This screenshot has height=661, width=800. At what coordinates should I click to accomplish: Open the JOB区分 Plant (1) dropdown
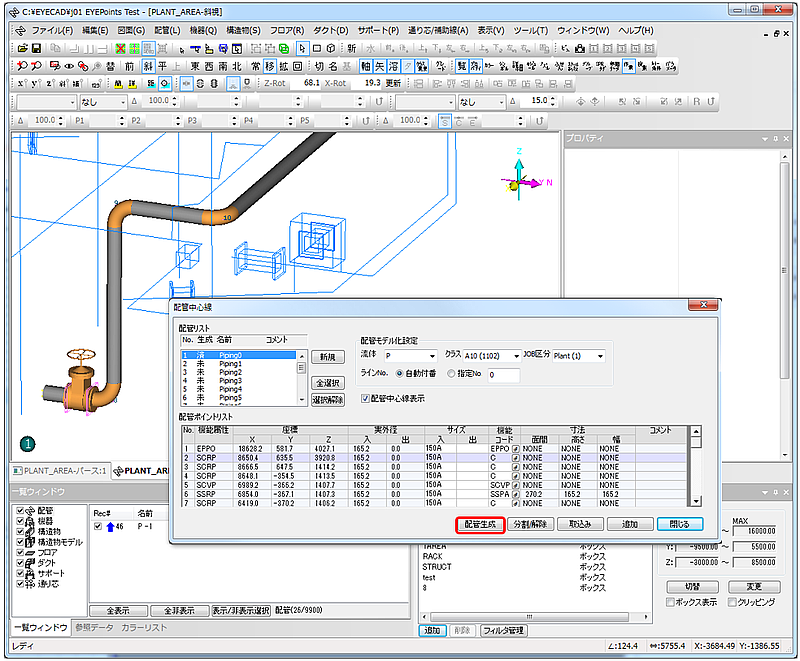(x=579, y=356)
